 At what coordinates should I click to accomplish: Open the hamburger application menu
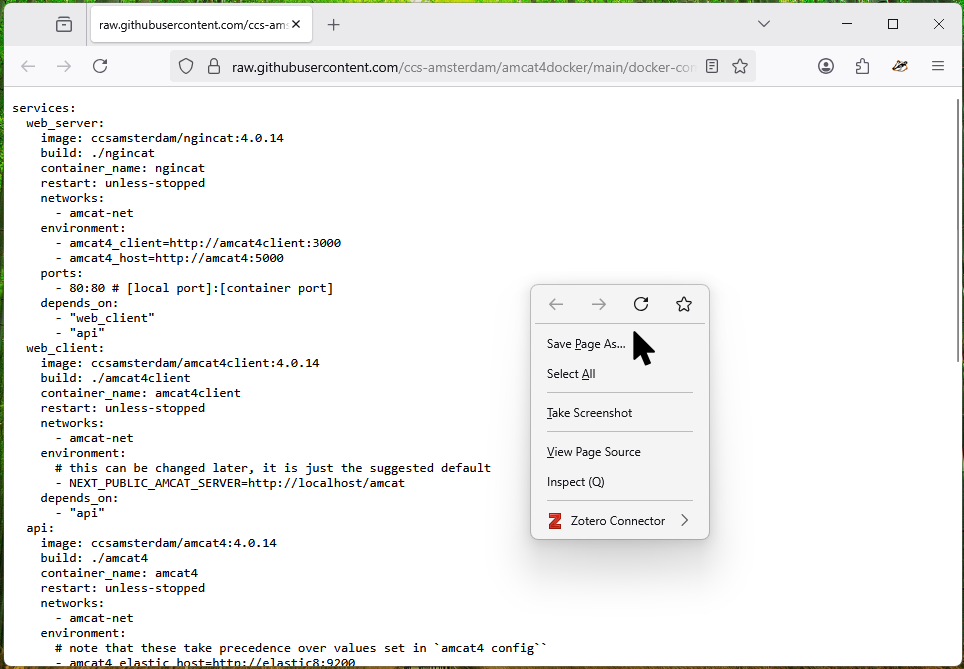pos(938,66)
